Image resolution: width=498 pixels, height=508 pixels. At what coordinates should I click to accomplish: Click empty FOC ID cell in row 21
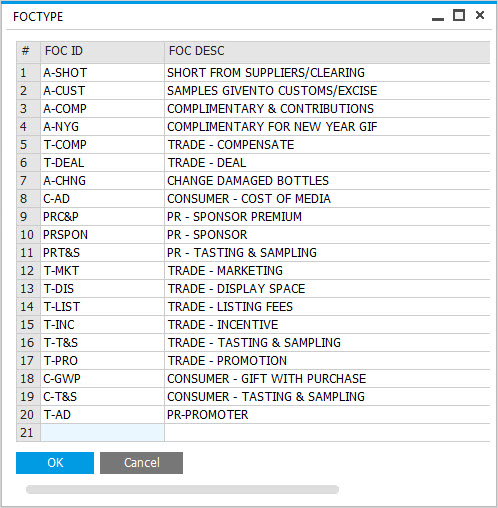(102, 433)
